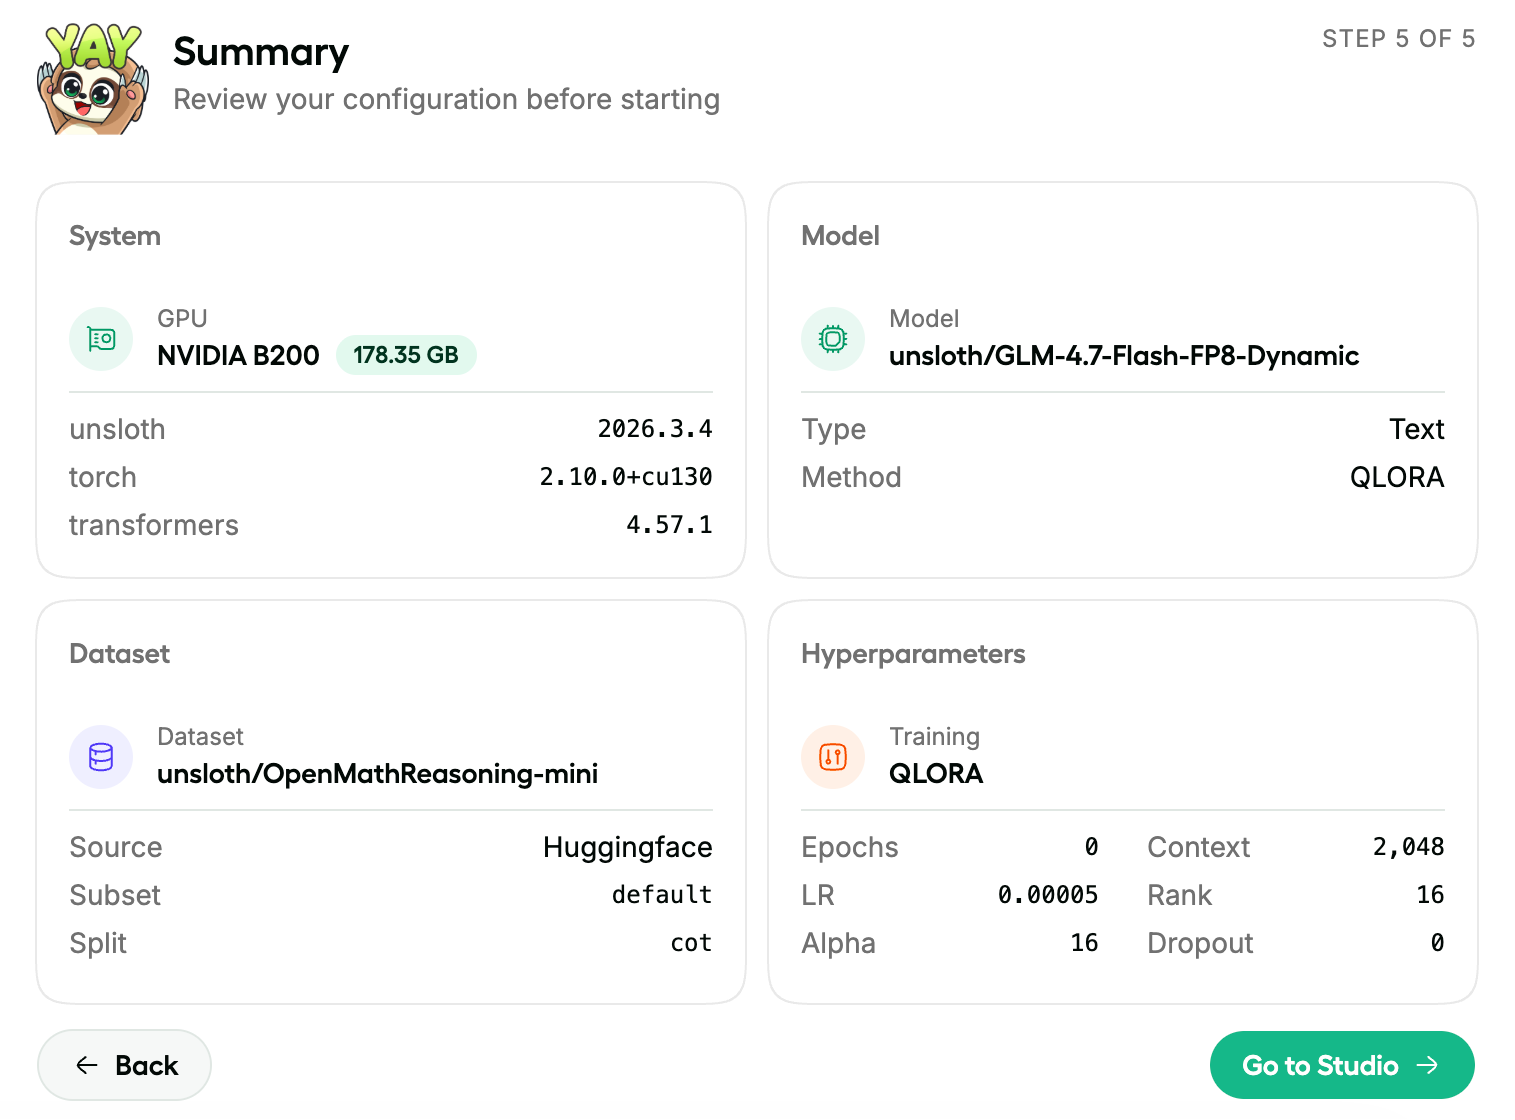Click the left arrow in Back button
Image resolution: width=1515 pixels, height=1120 pixels.
click(87, 1066)
